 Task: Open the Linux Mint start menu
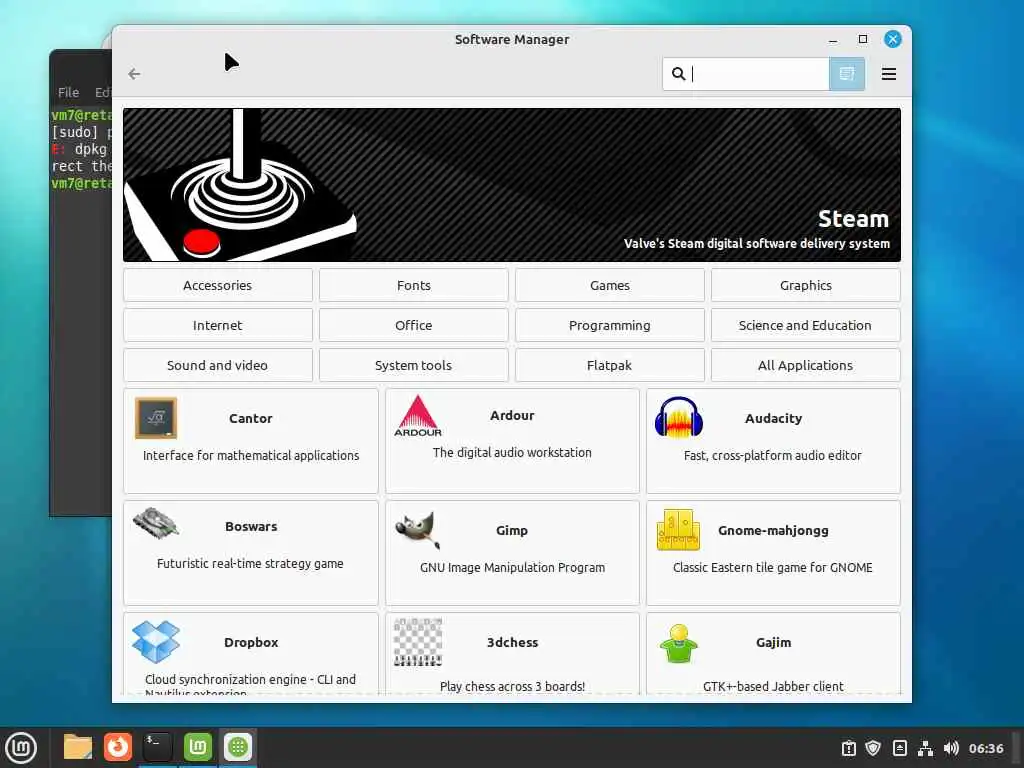pos(21,748)
